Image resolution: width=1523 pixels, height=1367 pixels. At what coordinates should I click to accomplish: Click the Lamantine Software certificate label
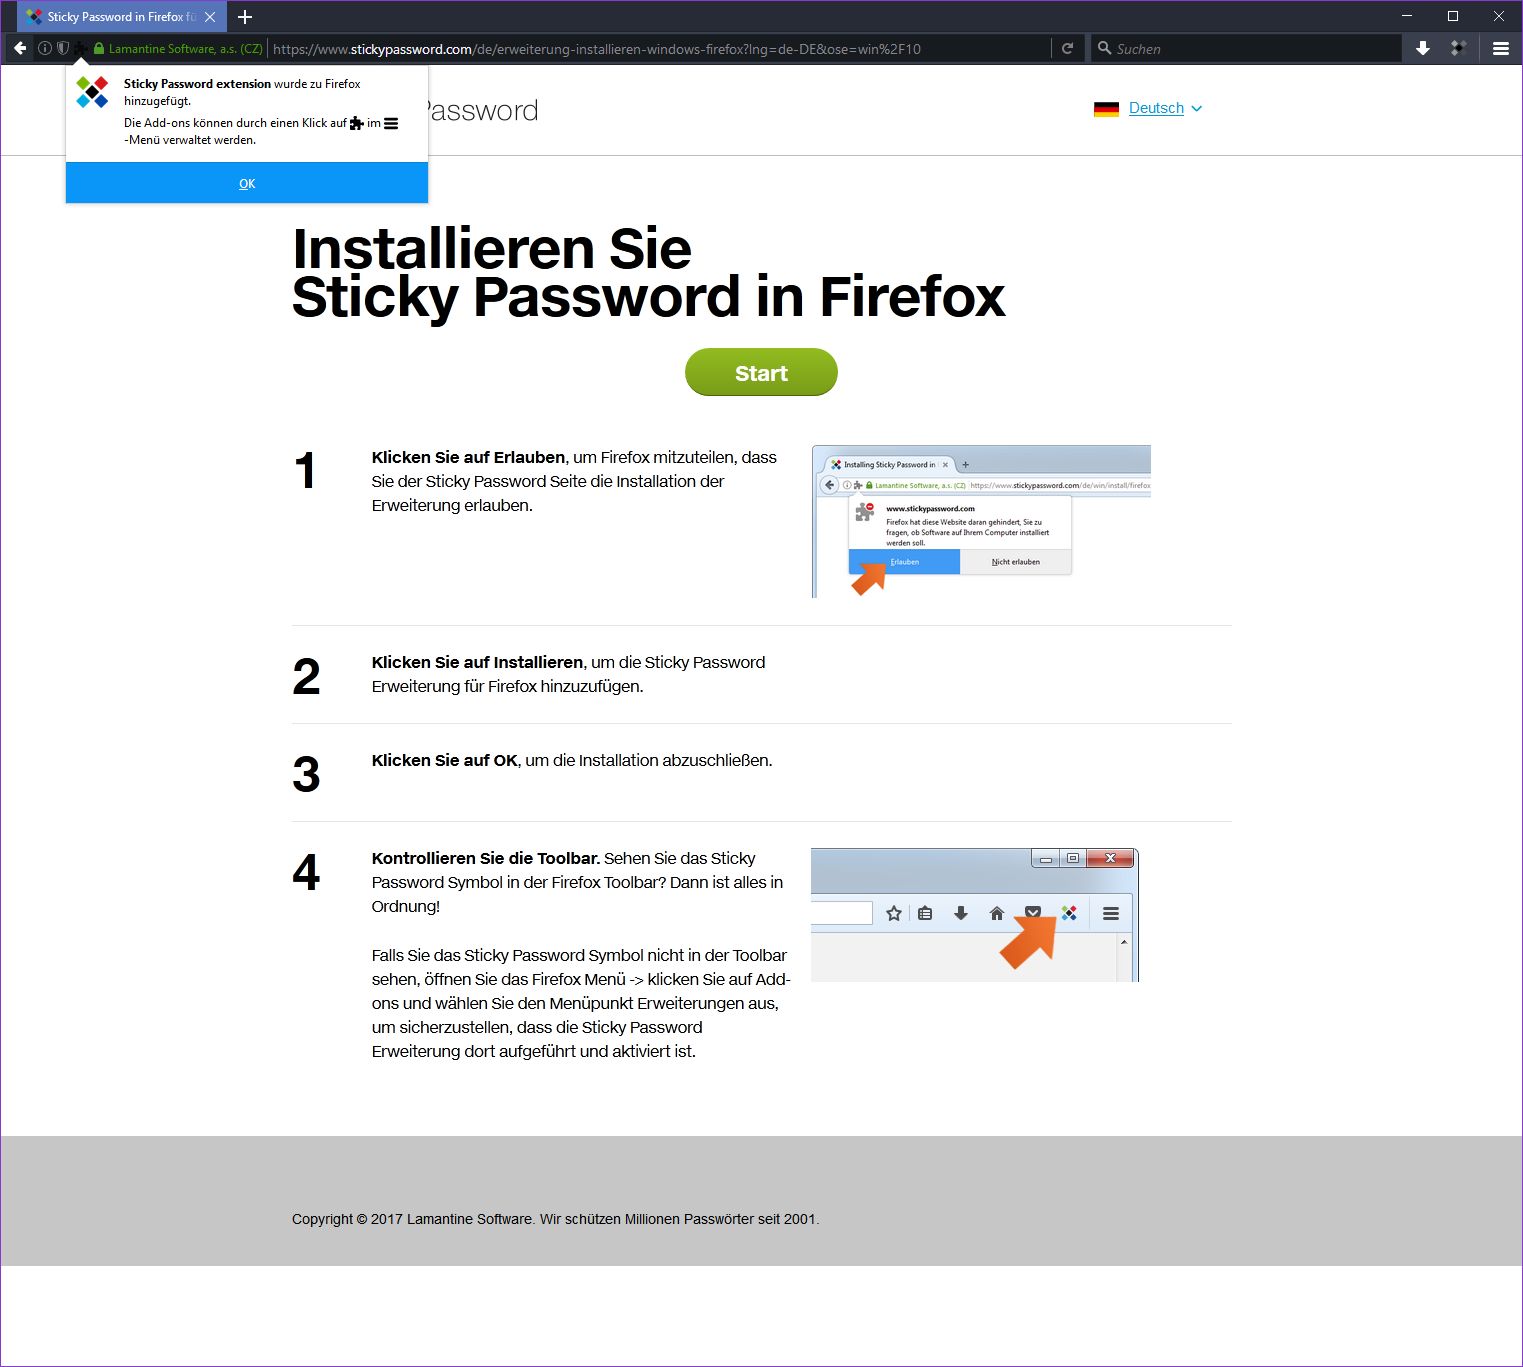[x=185, y=48]
